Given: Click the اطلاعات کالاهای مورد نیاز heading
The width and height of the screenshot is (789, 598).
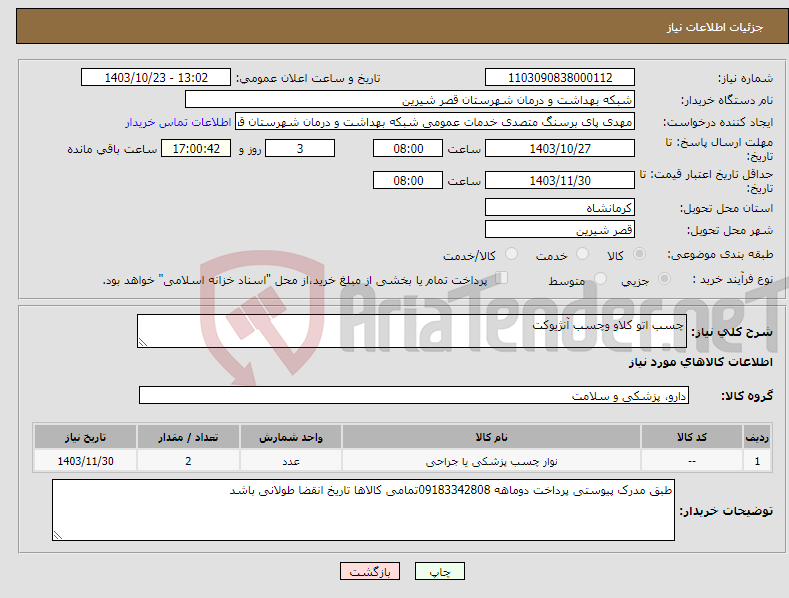Looking at the screenshot, I should tap(700, 362).
